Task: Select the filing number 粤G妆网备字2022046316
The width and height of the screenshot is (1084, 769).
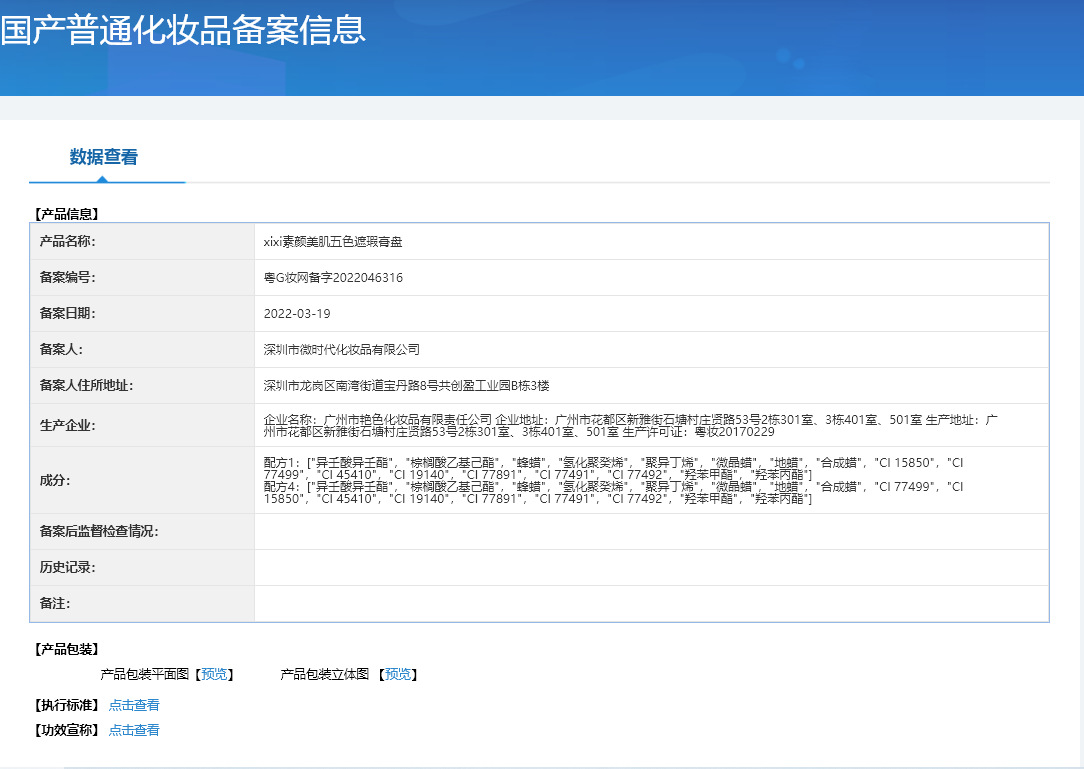Action: (333, 278)
